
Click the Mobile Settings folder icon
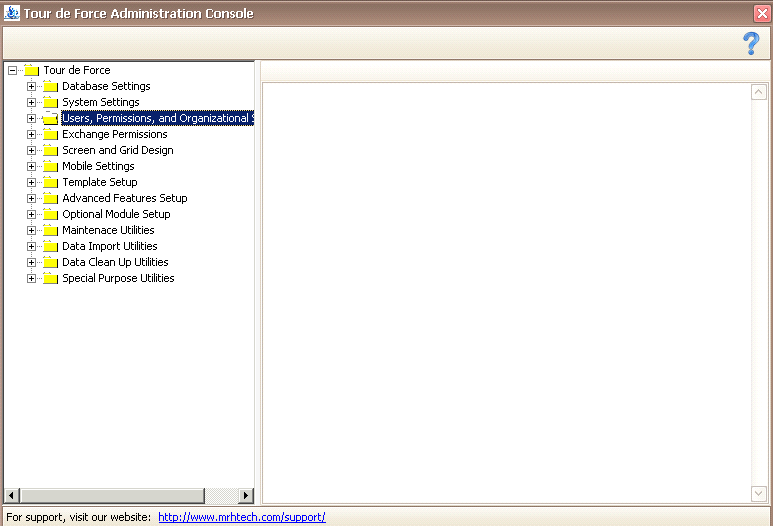point(50,166)
